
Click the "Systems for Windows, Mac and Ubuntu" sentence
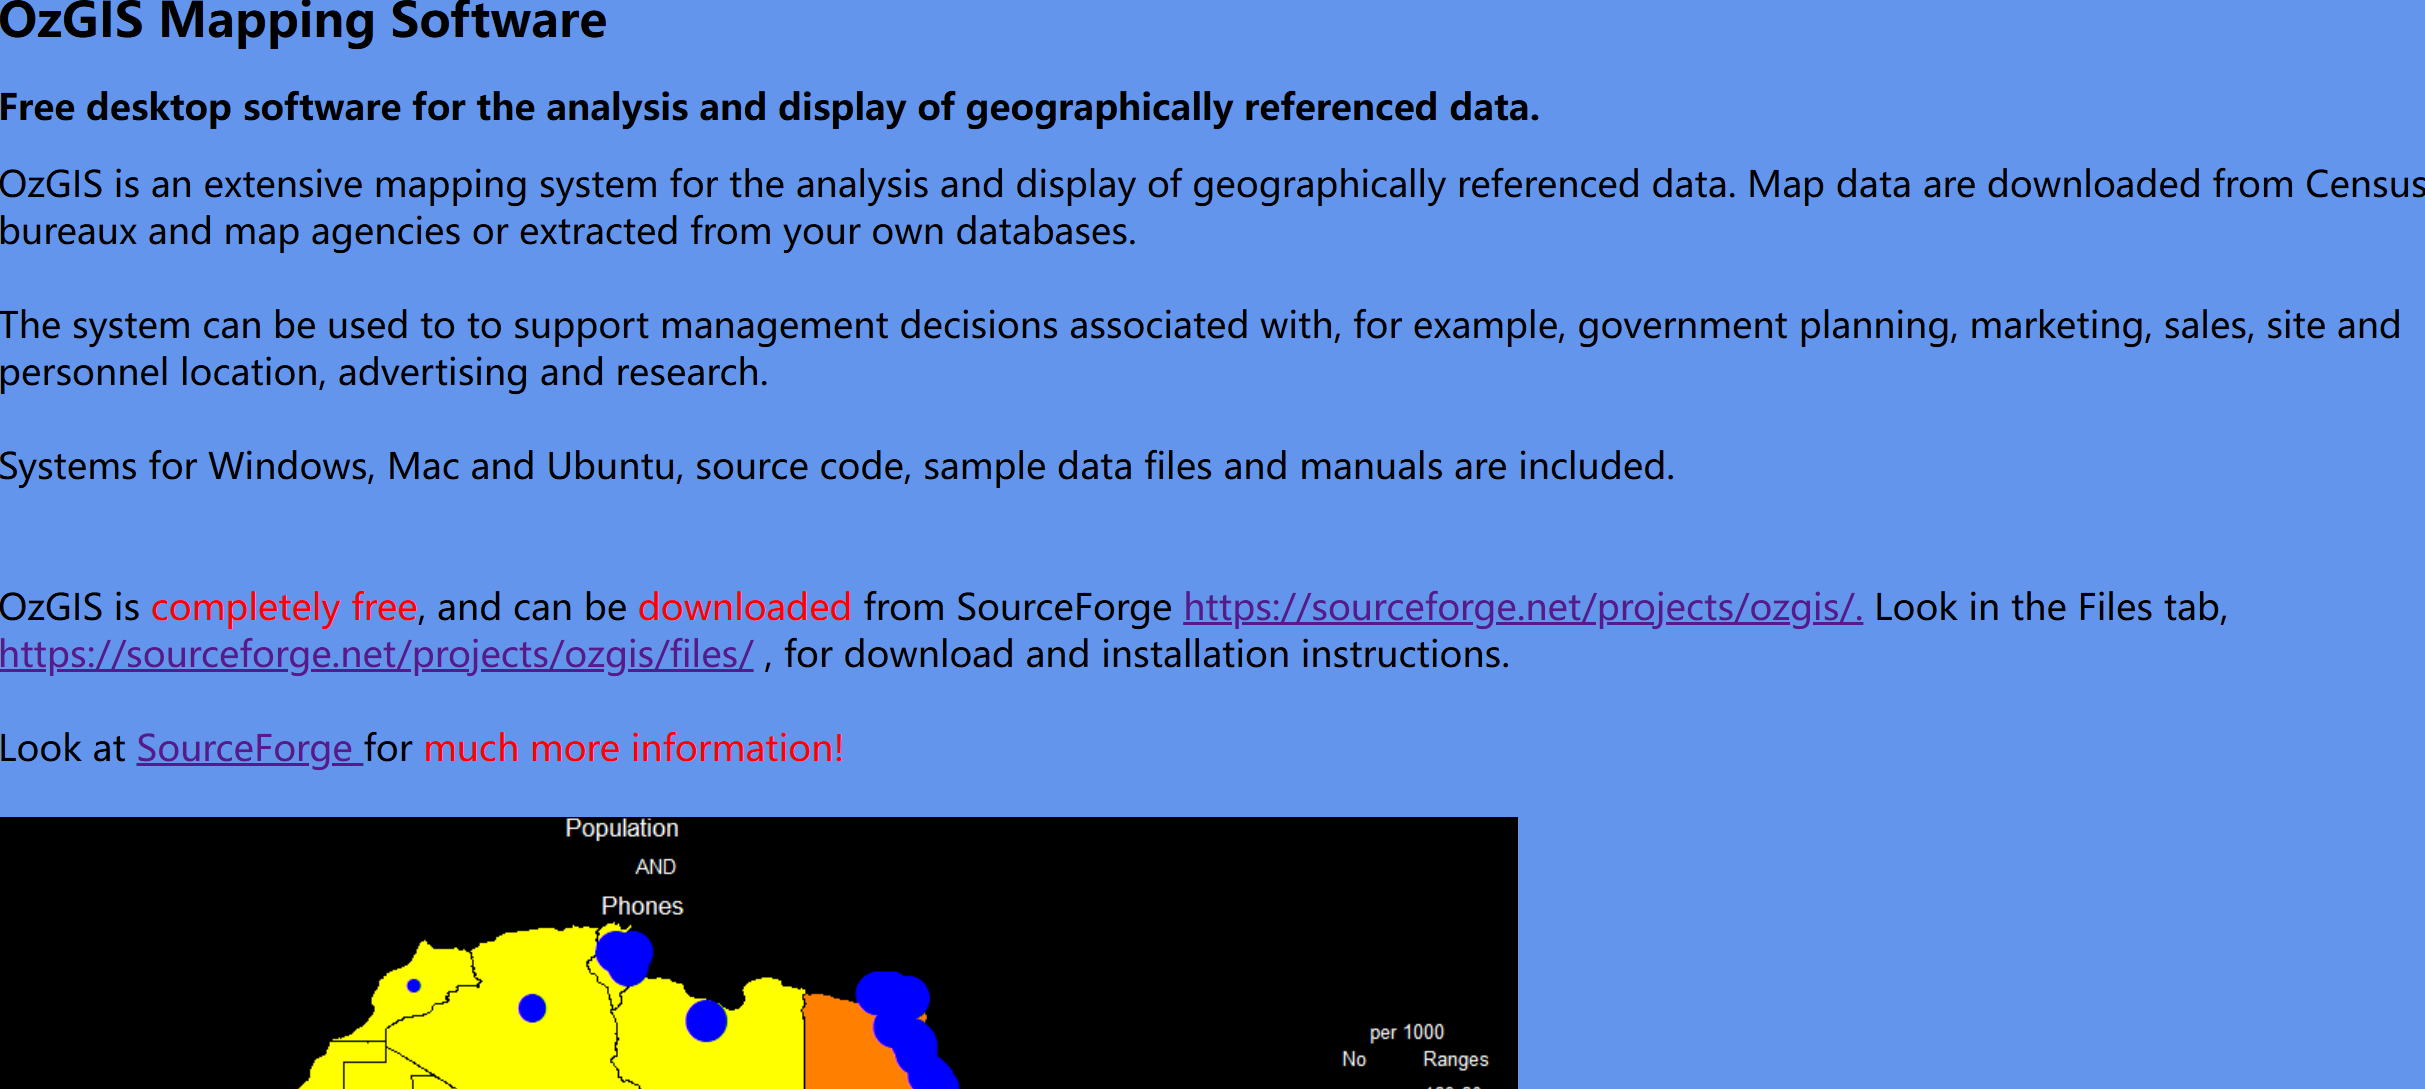pos(836,467)
